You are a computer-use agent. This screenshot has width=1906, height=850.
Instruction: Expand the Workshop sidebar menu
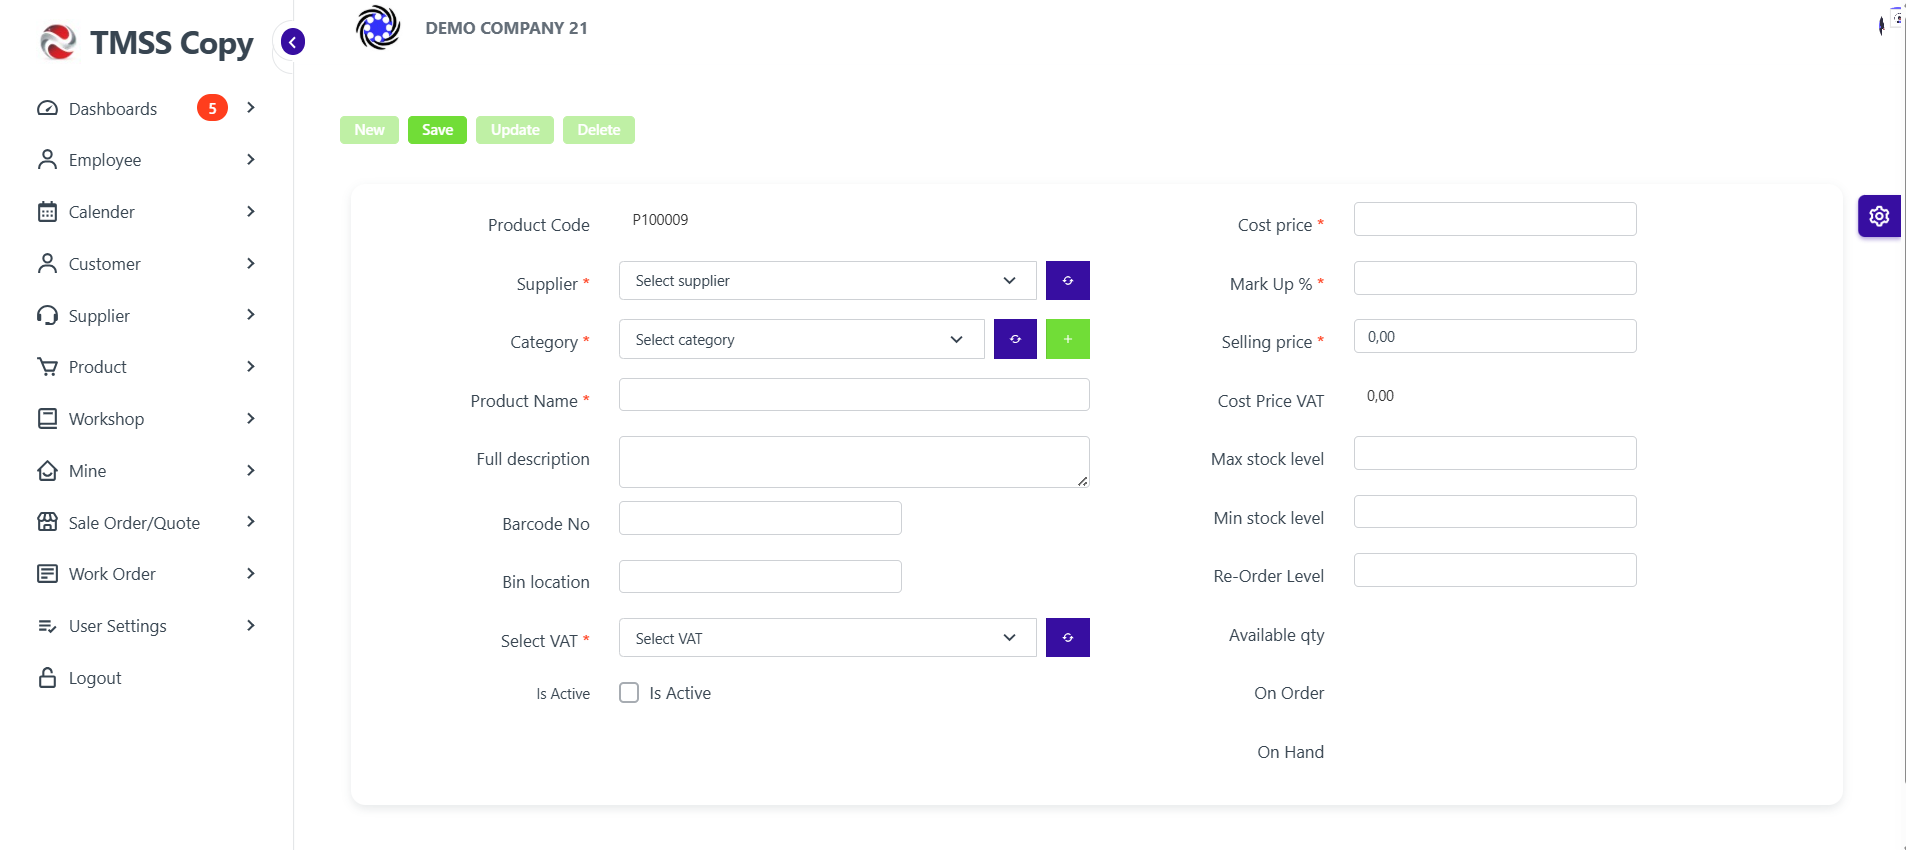(147, 419)
